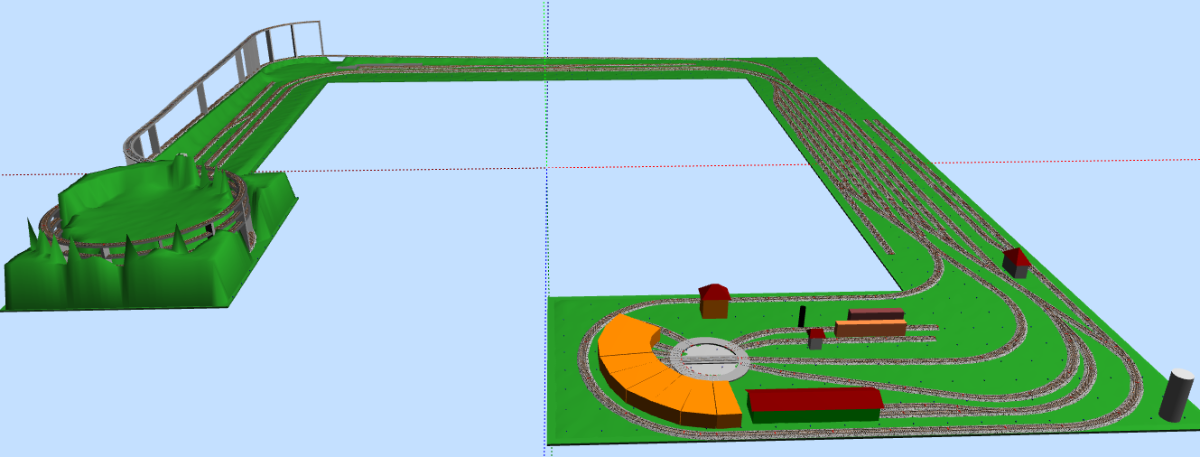The width and height of the screenshot is (1200, 457).
Task: Select the tall red-roofed house above roundhouse
Action: (714, 299)
